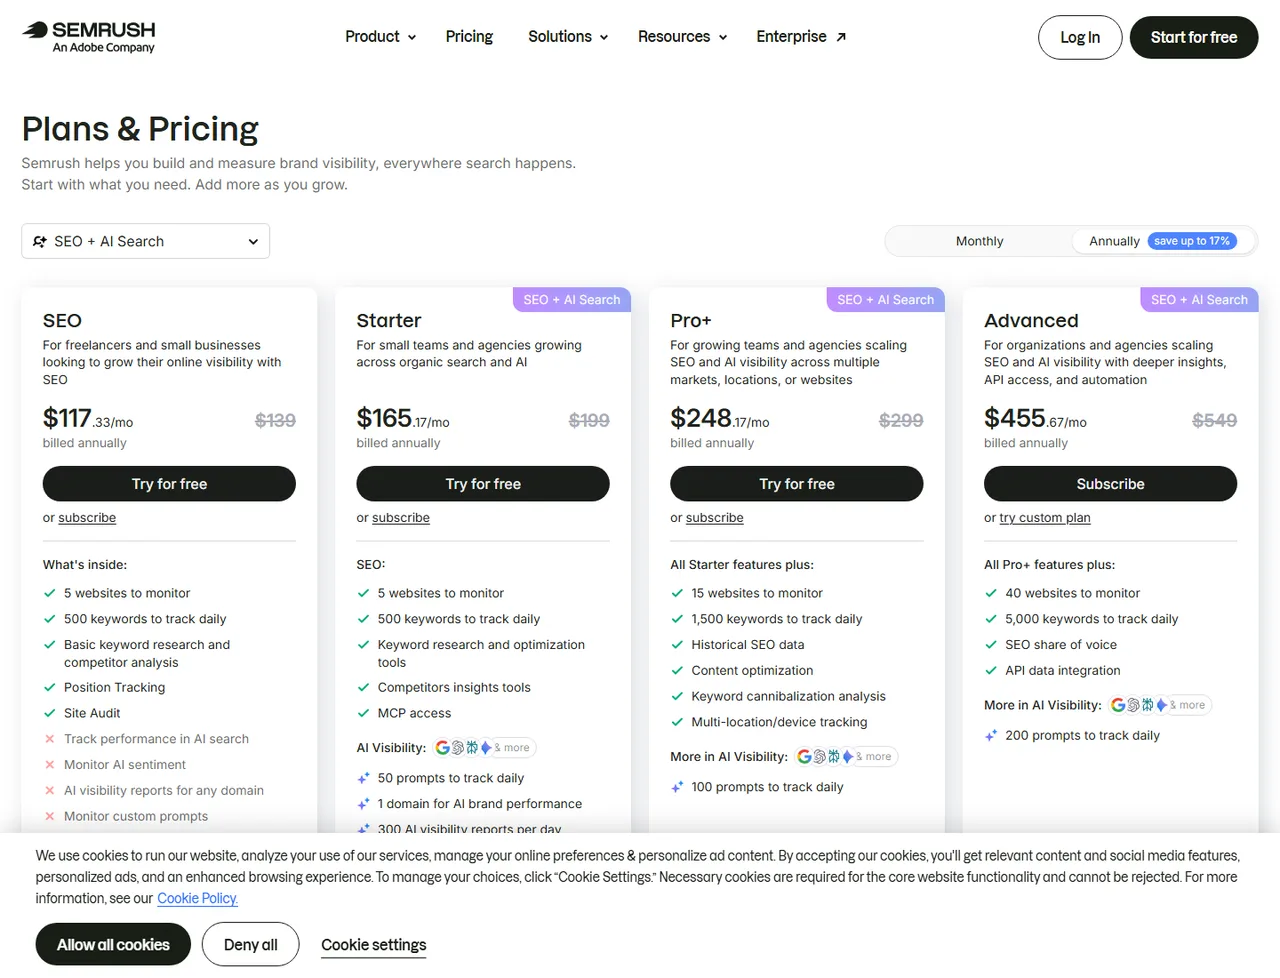Open the SEO + AI Search dropdown

[x=146, y=241]
